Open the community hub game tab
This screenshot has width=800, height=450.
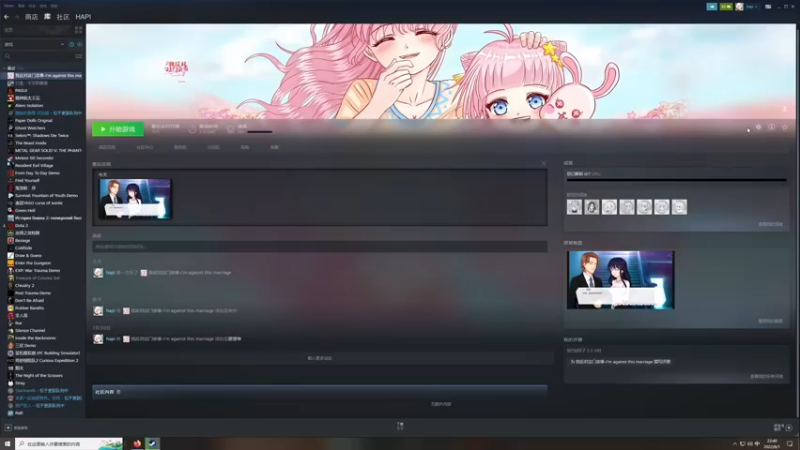pos(144,147)
